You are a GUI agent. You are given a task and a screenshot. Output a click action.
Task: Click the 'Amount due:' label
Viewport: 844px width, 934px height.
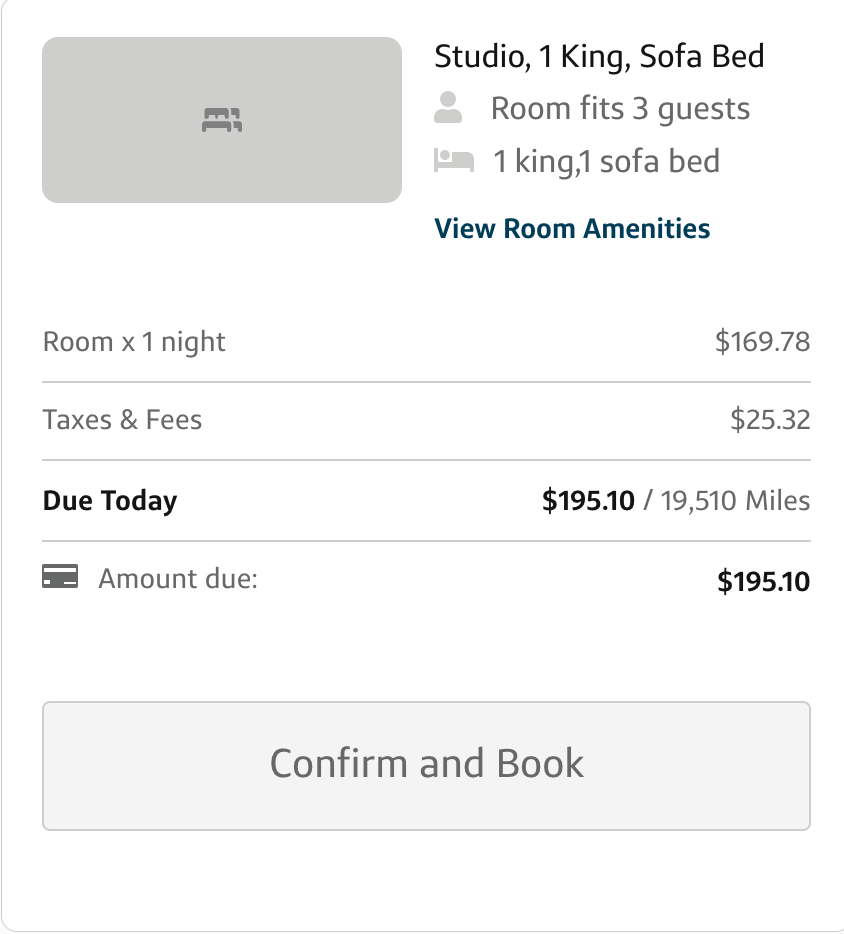[x=178, y=578]
